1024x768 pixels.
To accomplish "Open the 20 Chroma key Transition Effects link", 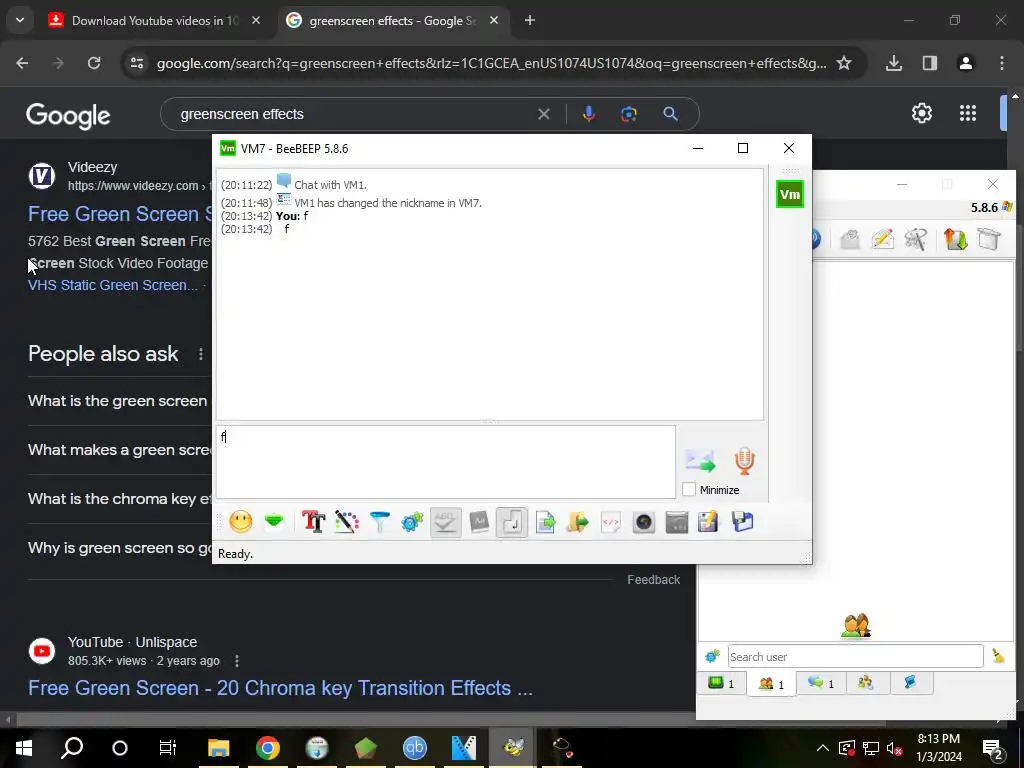I will tap(280, 688).
